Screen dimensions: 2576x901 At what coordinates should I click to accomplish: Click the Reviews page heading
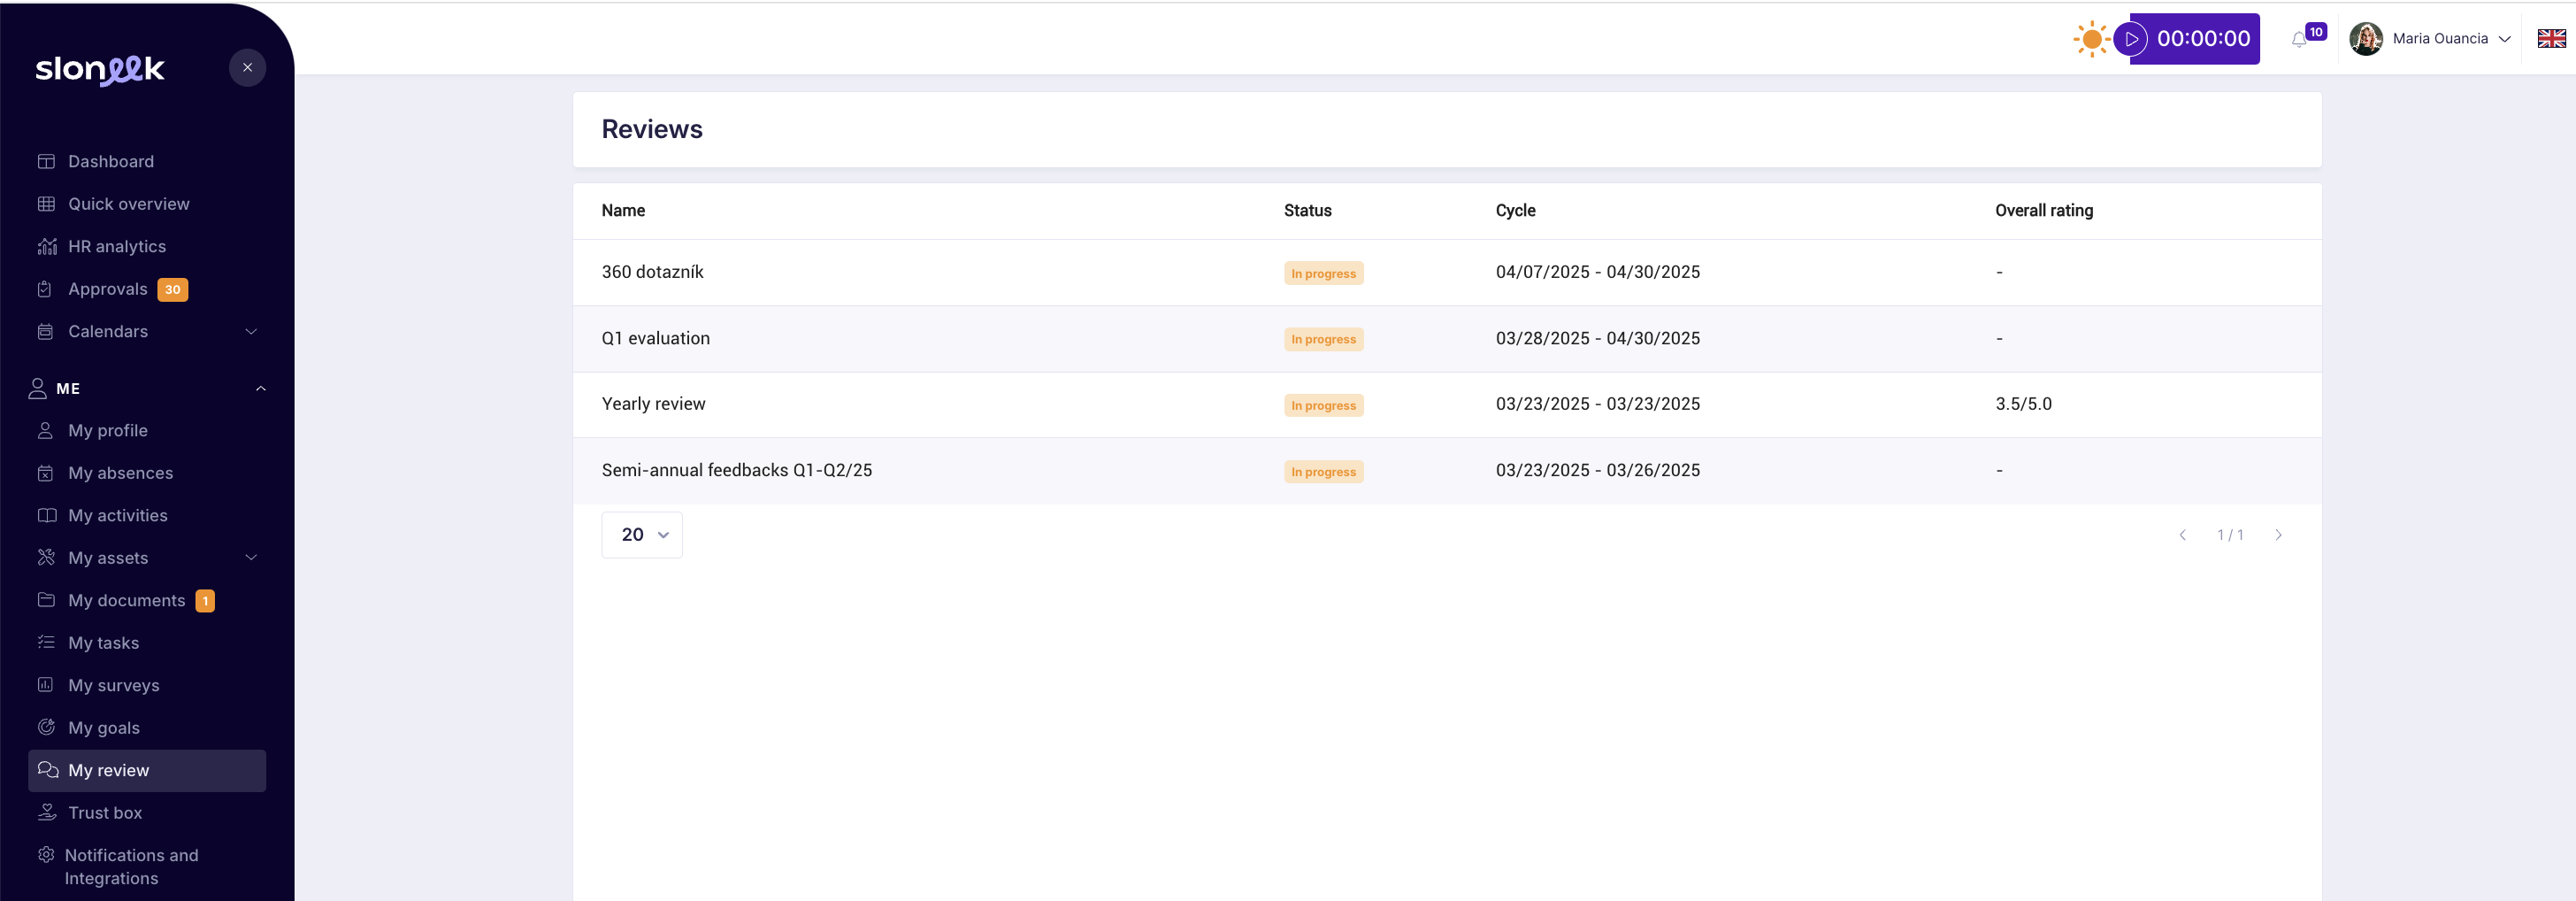click(652, 130)
